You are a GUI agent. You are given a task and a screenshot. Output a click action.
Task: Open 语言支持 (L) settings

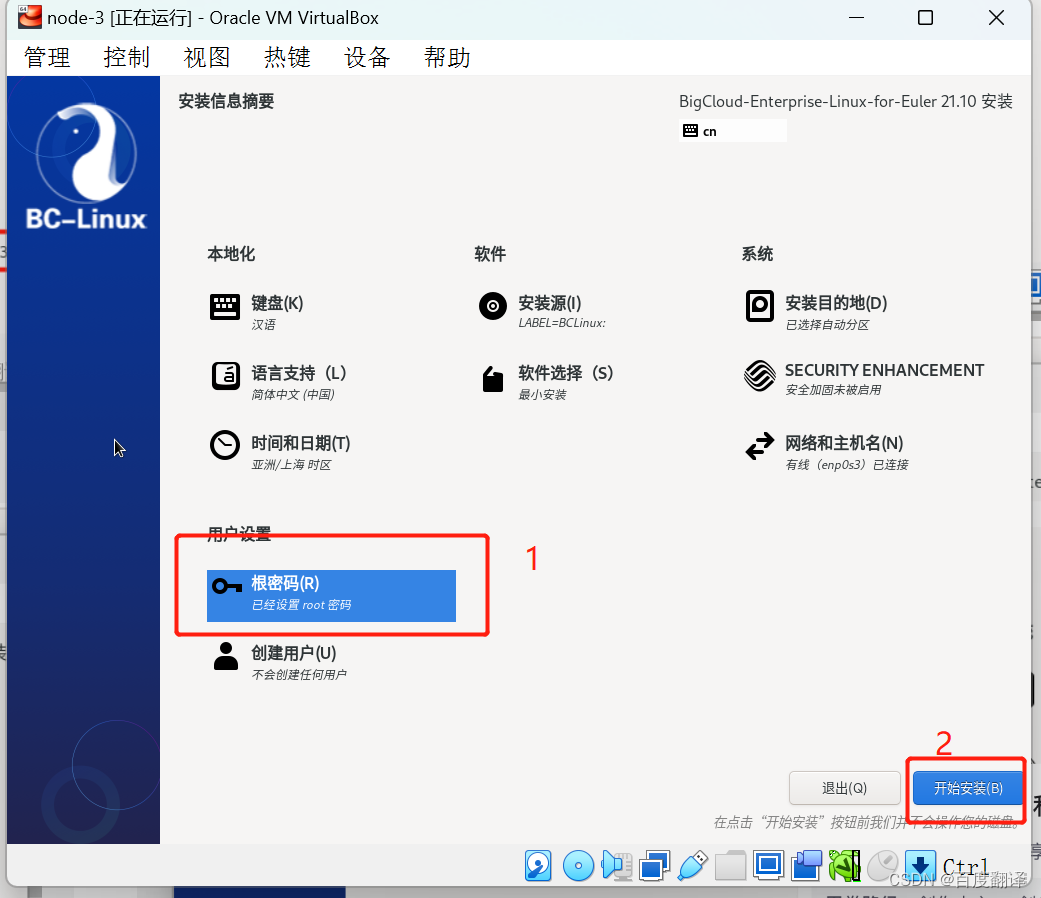[x=299, y=373]
